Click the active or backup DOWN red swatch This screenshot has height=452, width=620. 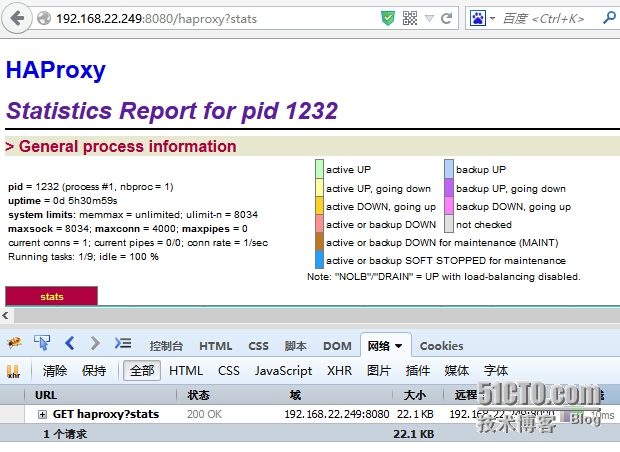click(319, 224)
